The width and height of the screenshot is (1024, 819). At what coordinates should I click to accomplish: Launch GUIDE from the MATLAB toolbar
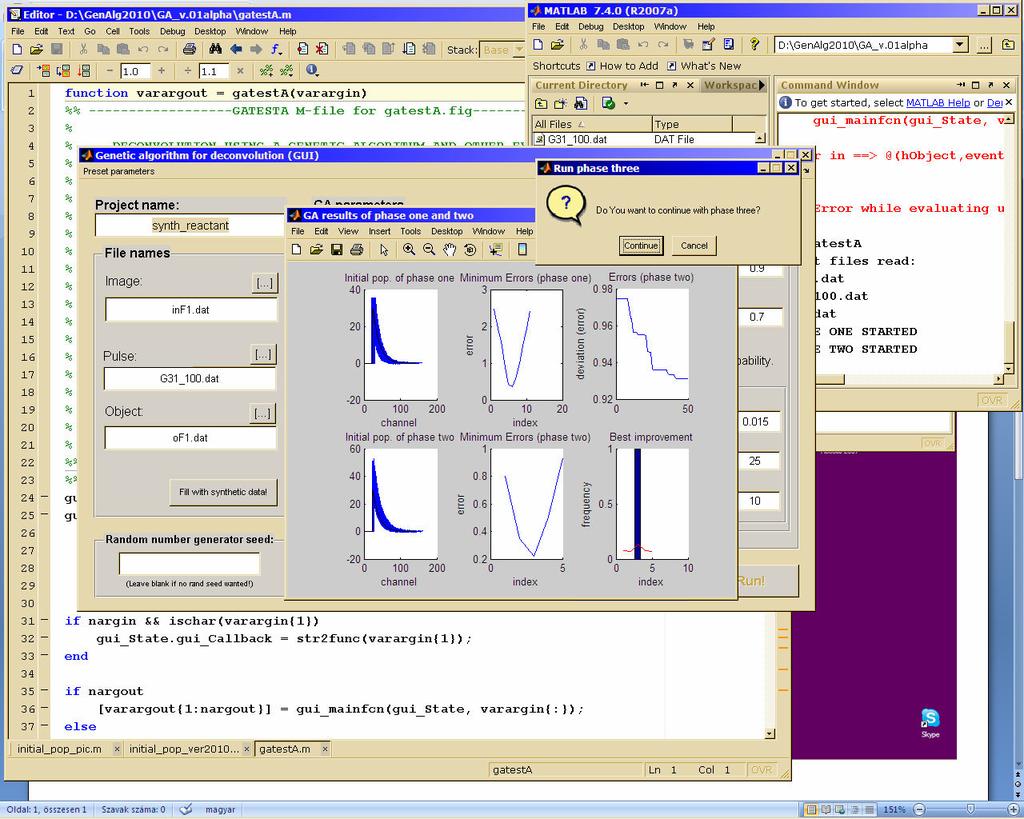tap(709, 44)
